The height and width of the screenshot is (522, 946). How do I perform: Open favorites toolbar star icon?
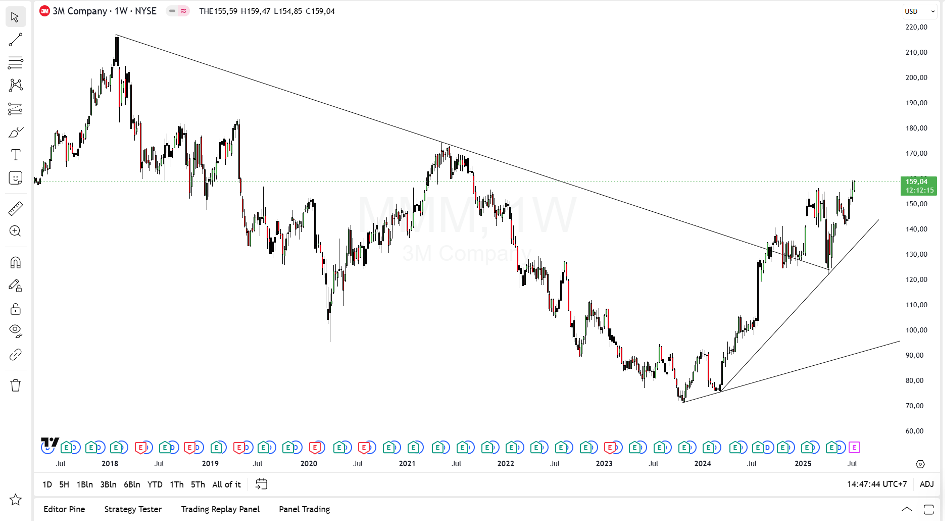pos(15,500)
